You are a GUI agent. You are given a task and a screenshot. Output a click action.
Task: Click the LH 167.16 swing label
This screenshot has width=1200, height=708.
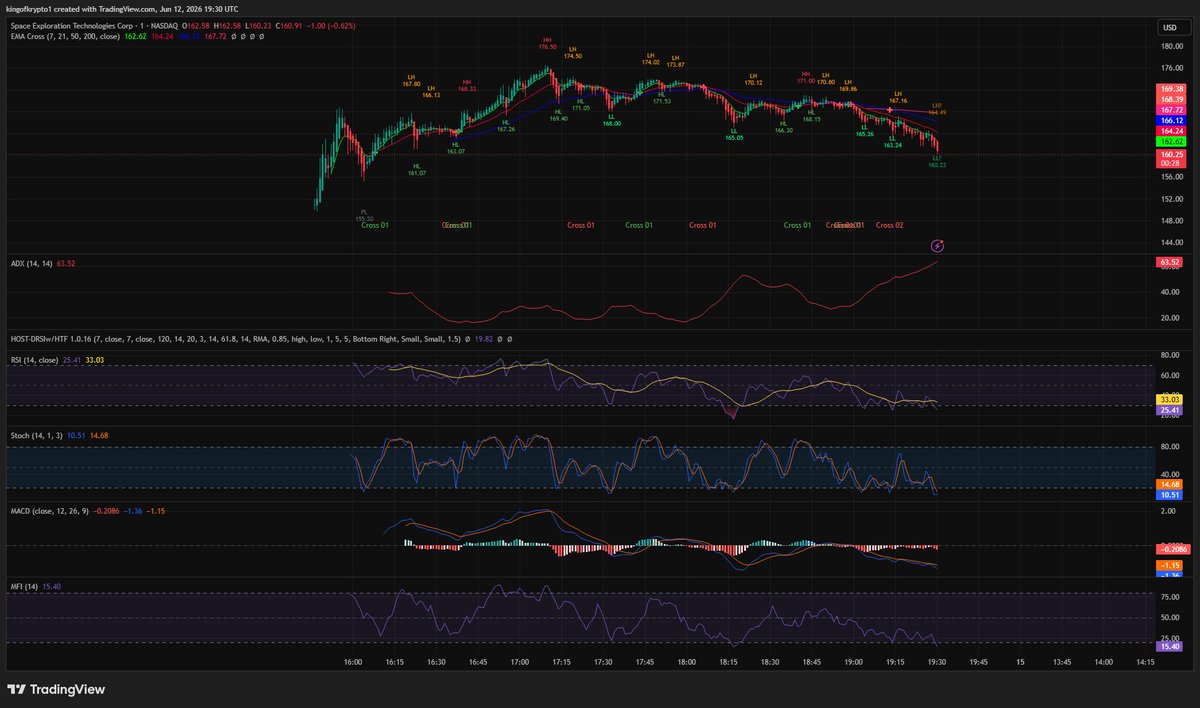coord(898,97)
